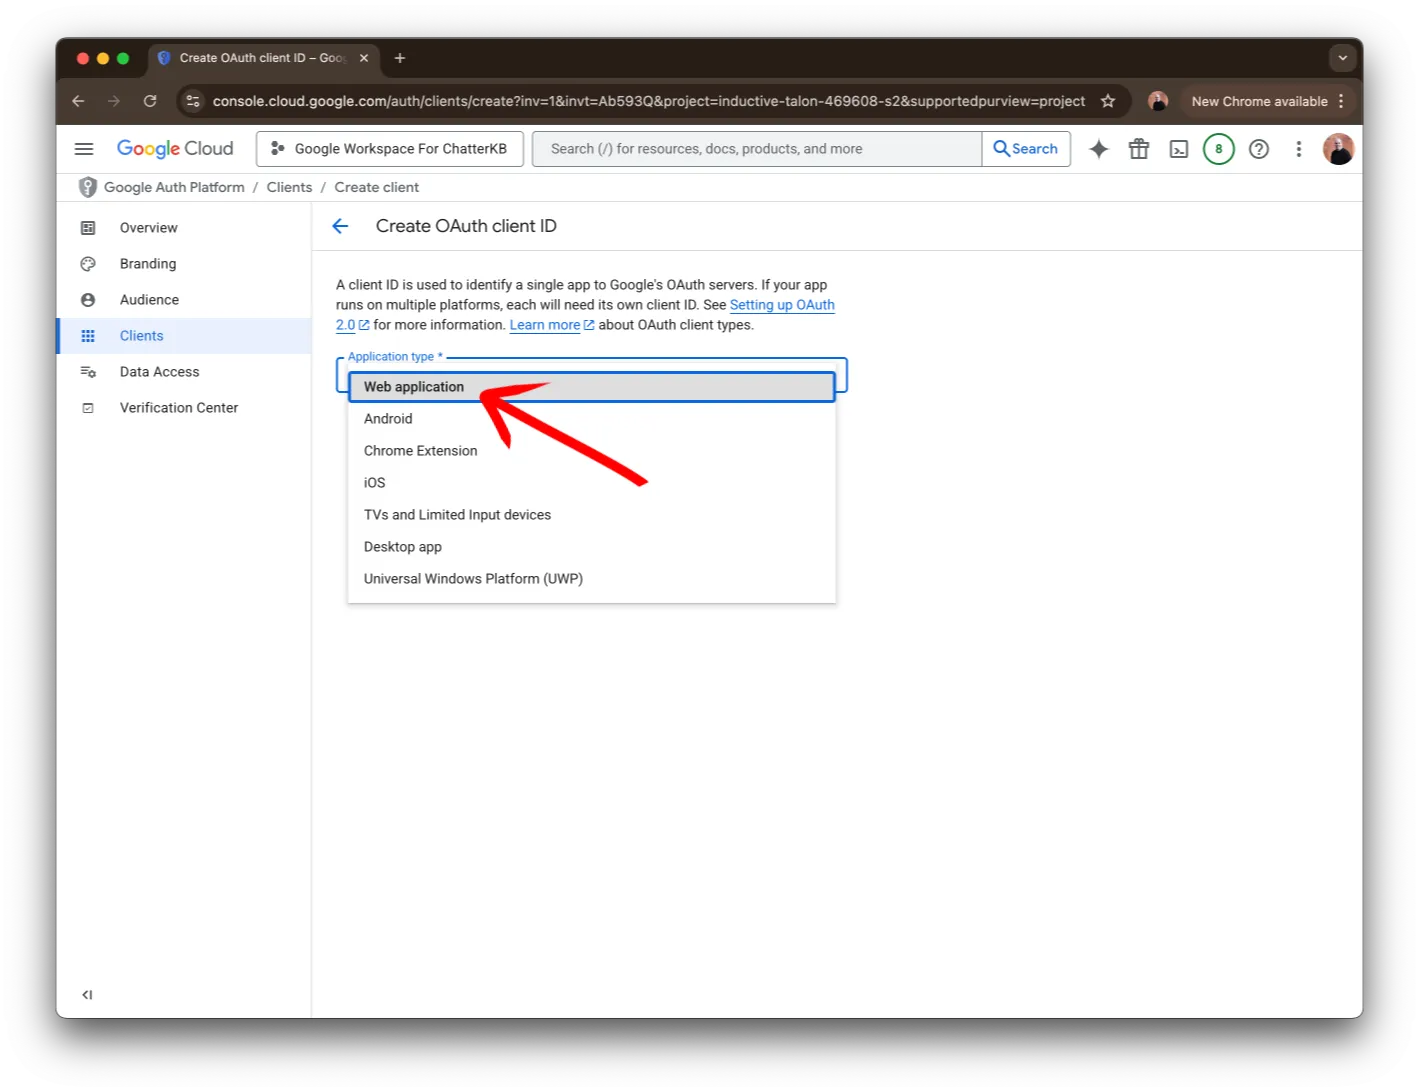Viewport: 1419px width, 1092px height.
Task: Click the Chrome address bar URL
Action: point(648,101)
